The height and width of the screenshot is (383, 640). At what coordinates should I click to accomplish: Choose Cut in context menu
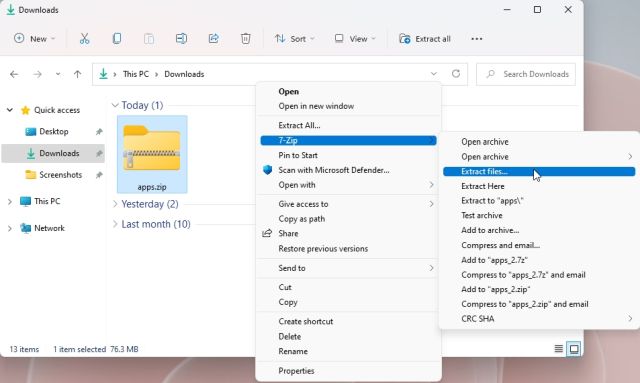285,287
